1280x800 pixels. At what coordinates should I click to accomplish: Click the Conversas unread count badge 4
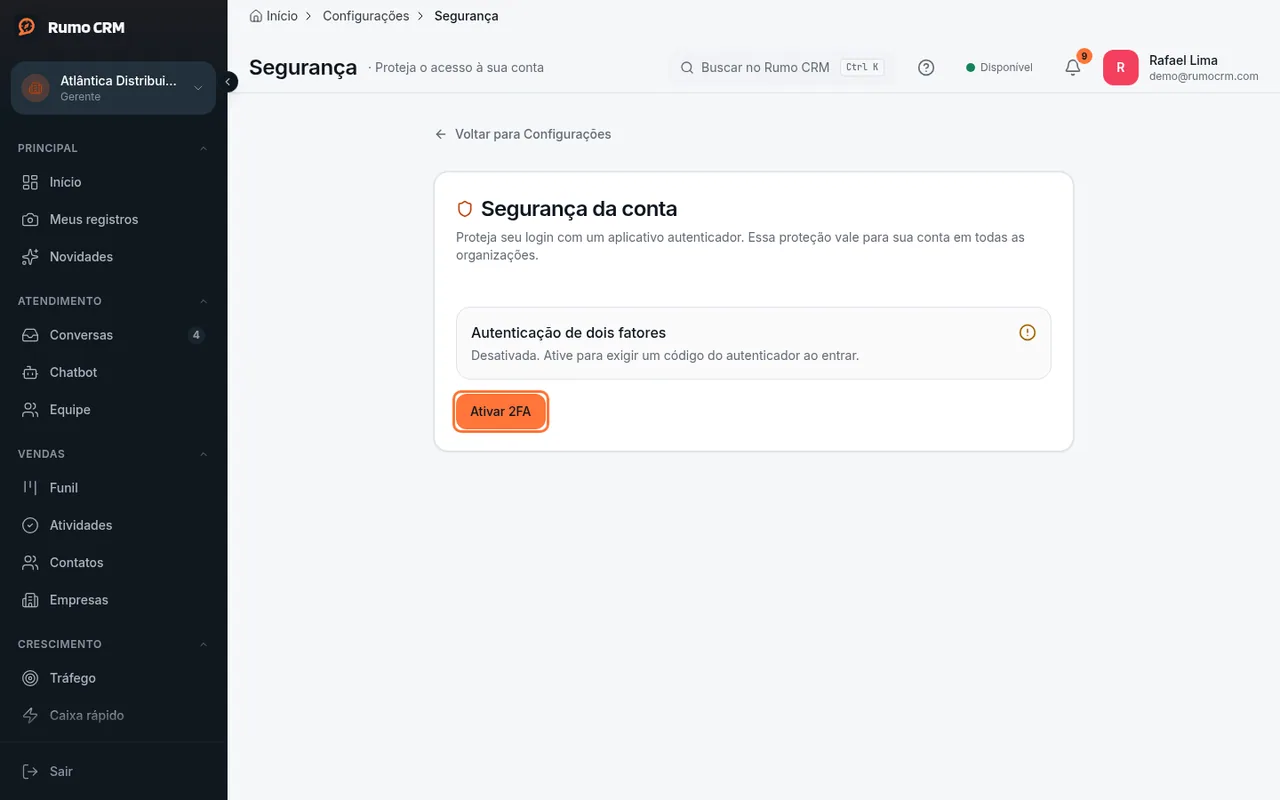tap(196, 335)
